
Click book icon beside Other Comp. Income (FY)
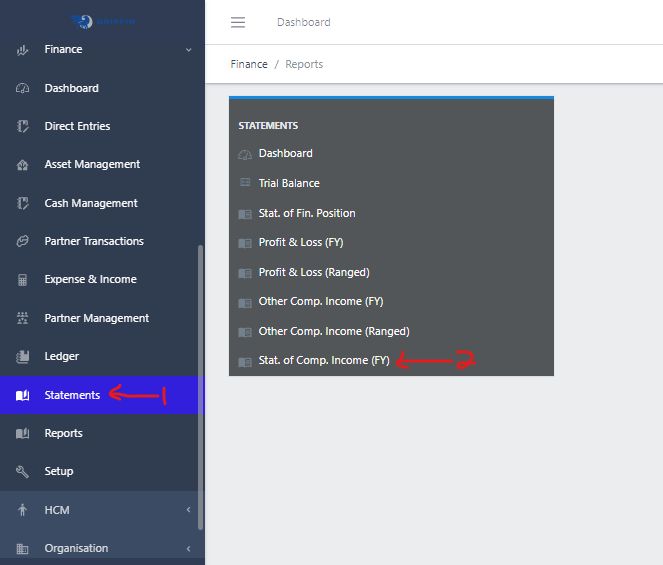coord(245,303)
